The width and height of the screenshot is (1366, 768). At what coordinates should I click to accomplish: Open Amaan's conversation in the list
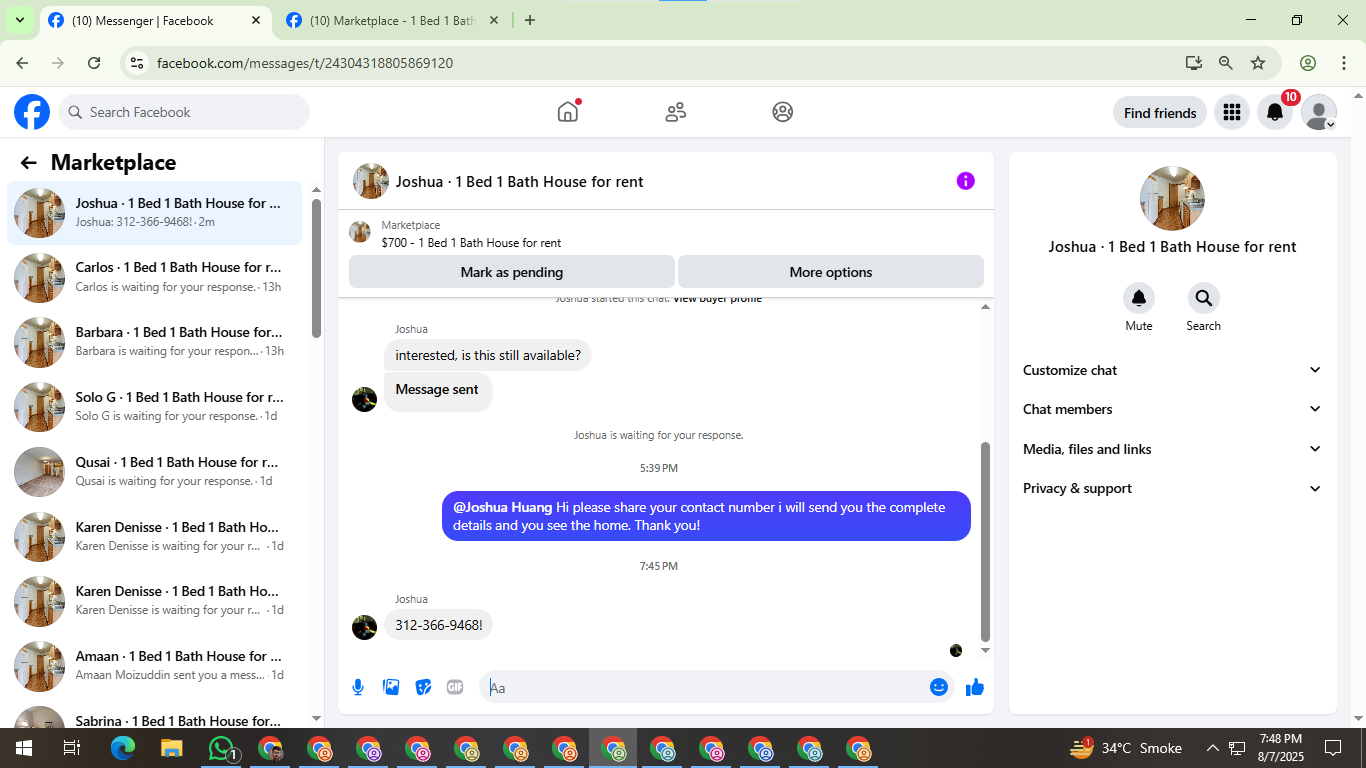tap(155, 666)
